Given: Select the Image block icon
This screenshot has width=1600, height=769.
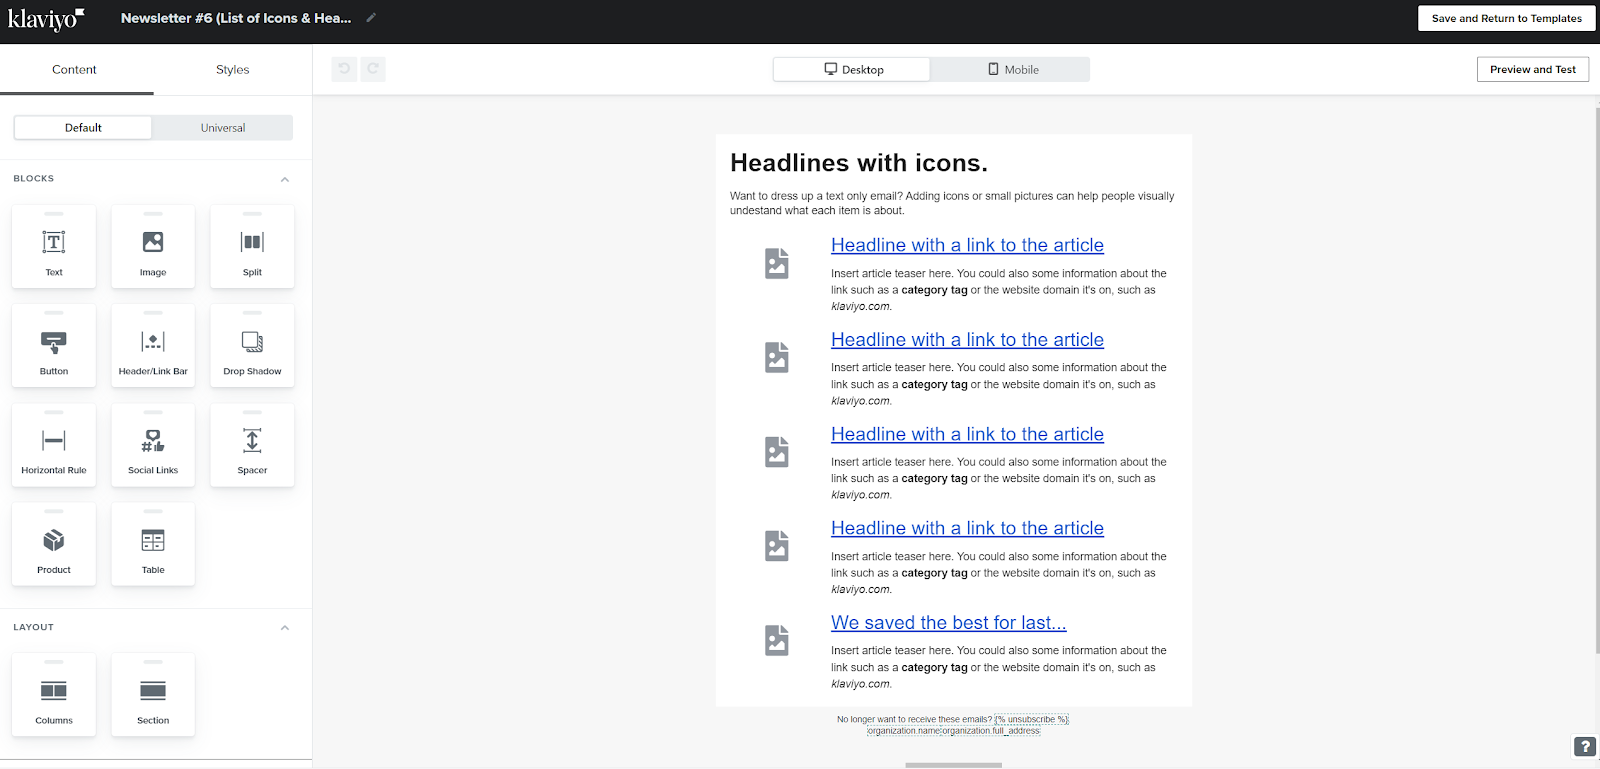Looking at the screenshot, I should pos(153,243).
